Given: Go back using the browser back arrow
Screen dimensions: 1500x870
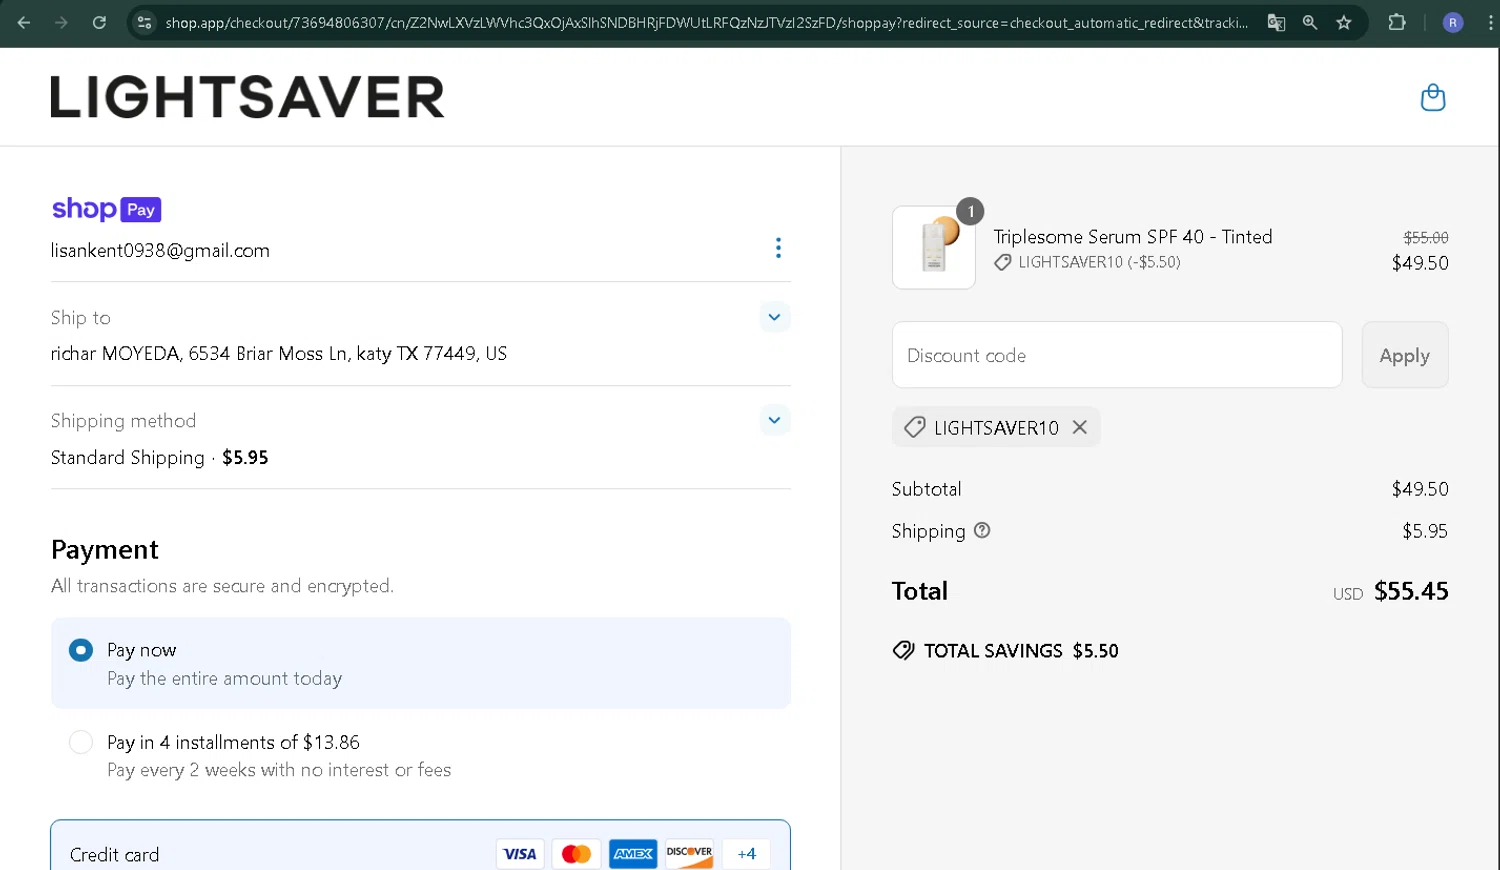Looking at the screenshot, I should click(24, 22).
